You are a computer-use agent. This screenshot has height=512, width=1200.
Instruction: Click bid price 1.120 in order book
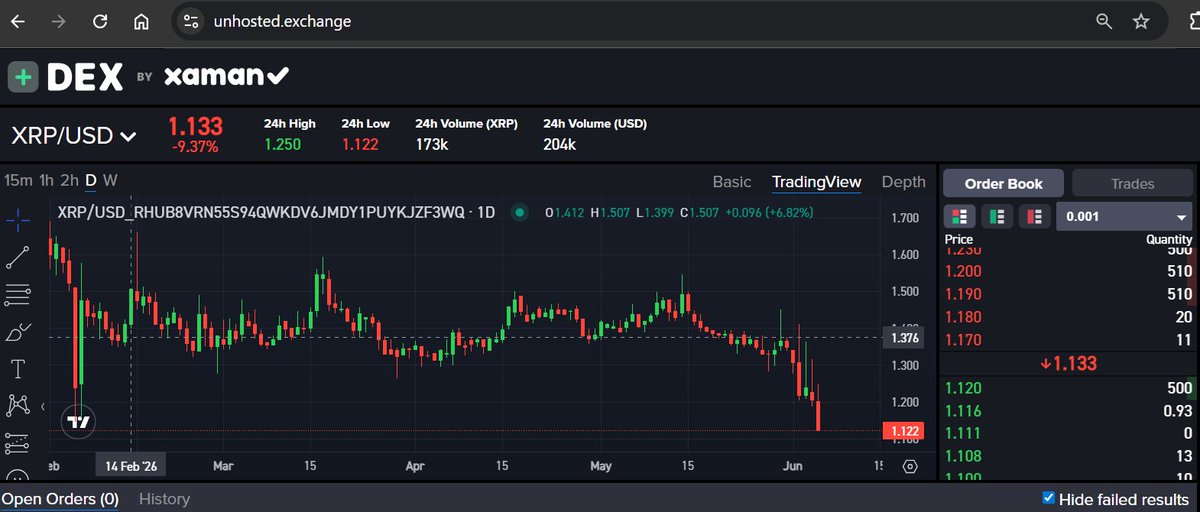pyautogui.click(x=964, y=388)
